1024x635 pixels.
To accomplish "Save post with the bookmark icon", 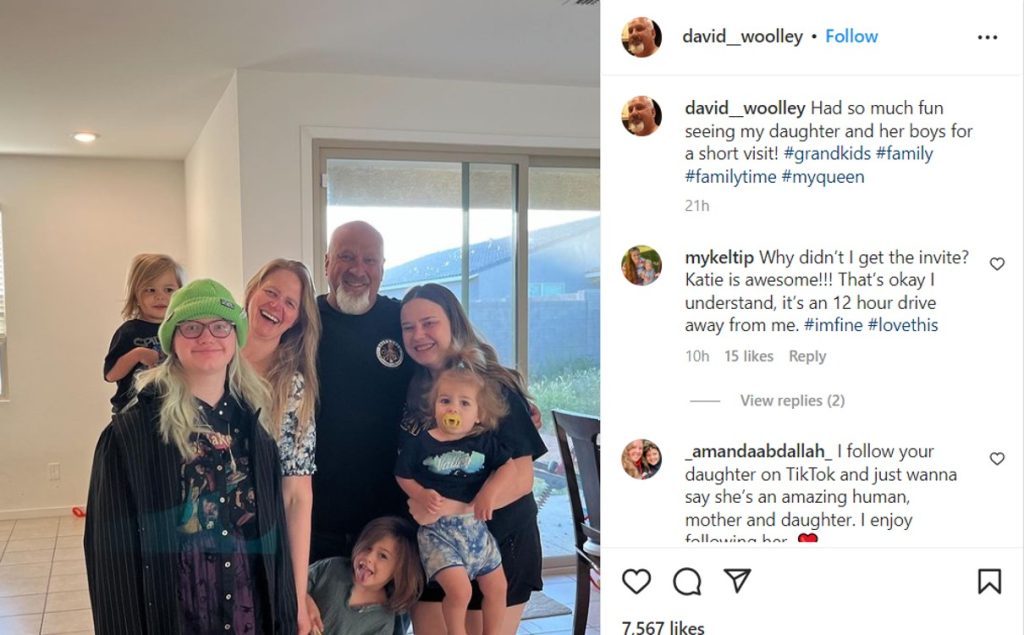I will [989, 581].
